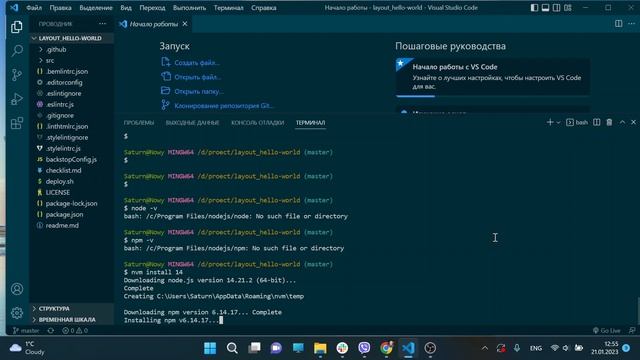Click Go Live in status bar
This screenshot has width=640, height=360.
tap(607, 331)
